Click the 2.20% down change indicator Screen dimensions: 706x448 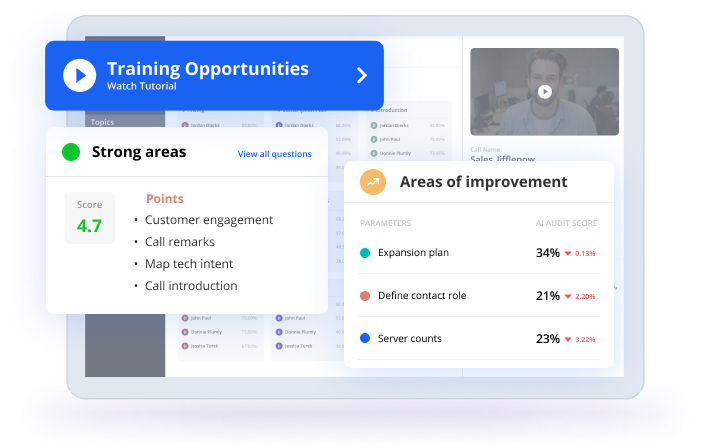click(580, 296)
